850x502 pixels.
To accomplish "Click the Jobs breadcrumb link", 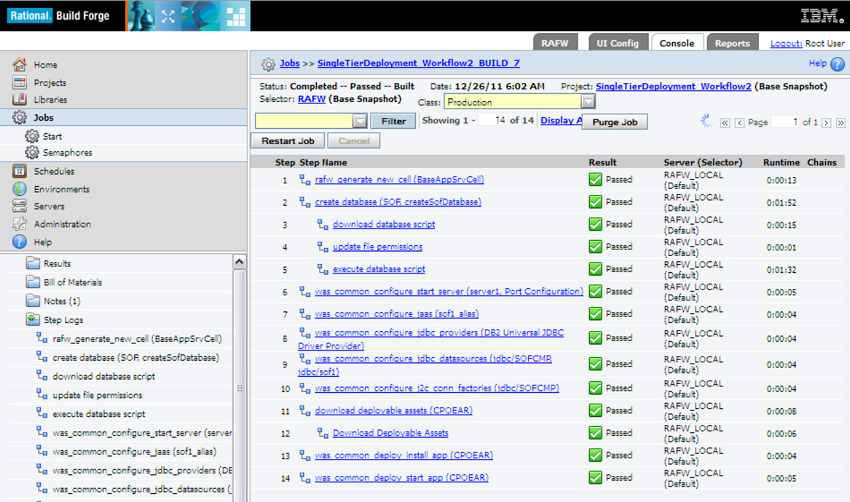I will point(289,63).
